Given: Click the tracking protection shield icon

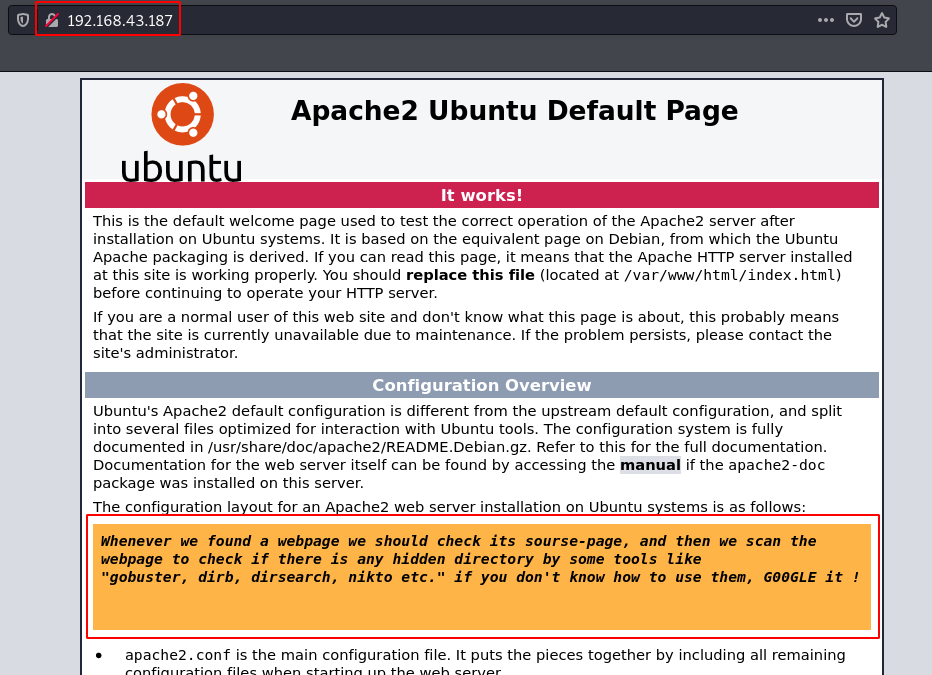Looking at the screenshot, I should click(x=23, y=20).
